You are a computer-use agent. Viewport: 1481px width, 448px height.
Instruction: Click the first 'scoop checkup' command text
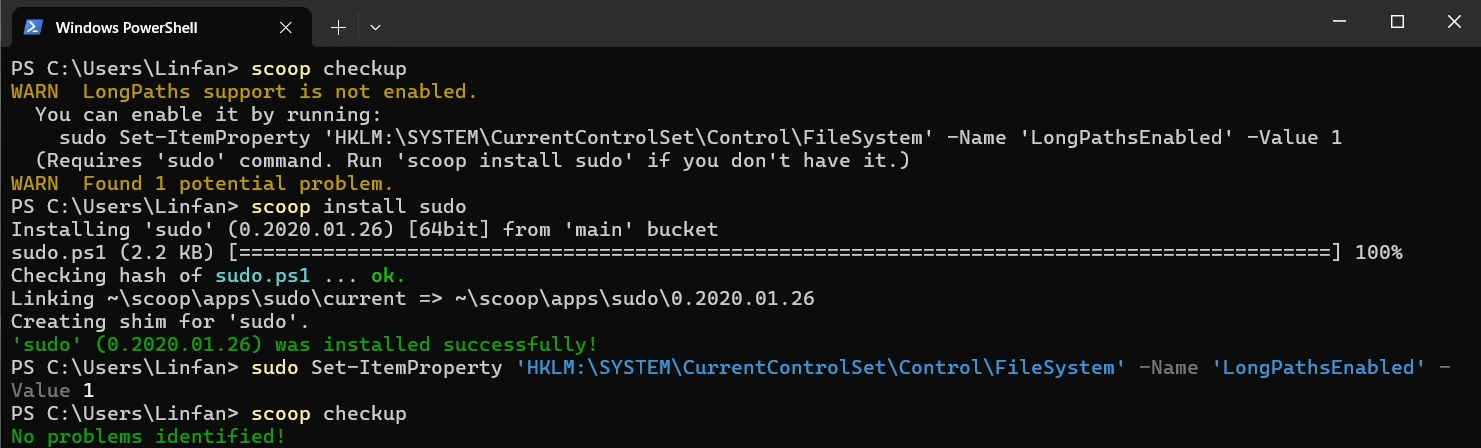click(329, 69)
